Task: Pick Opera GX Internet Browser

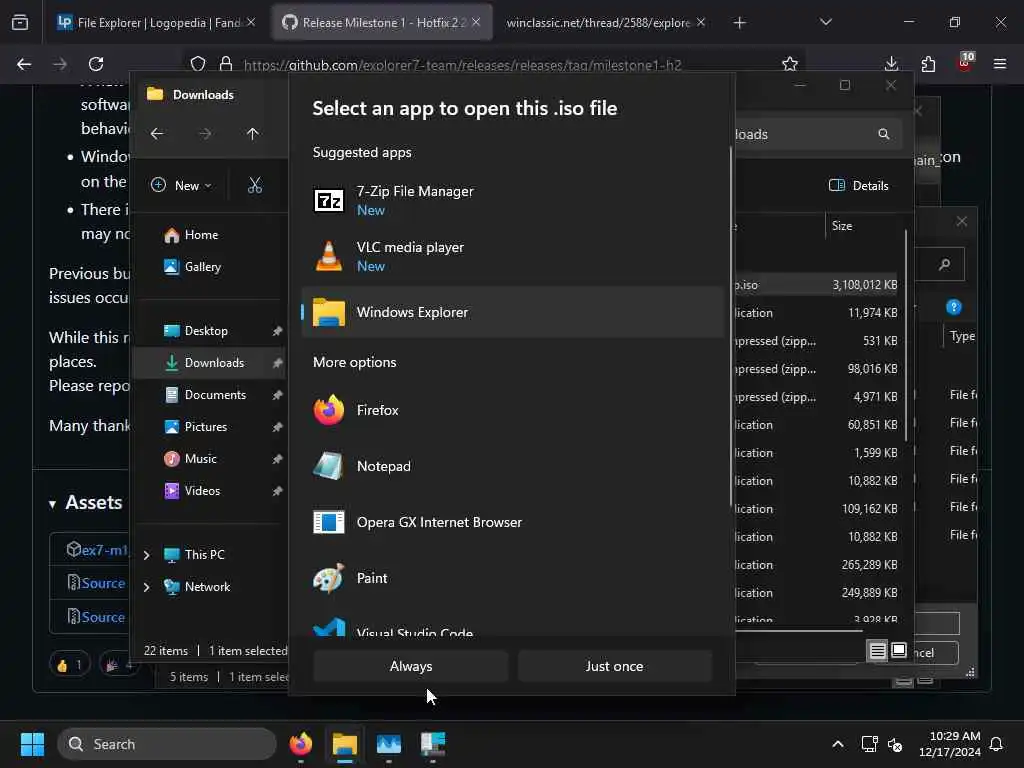Action: tap(513, 522)
